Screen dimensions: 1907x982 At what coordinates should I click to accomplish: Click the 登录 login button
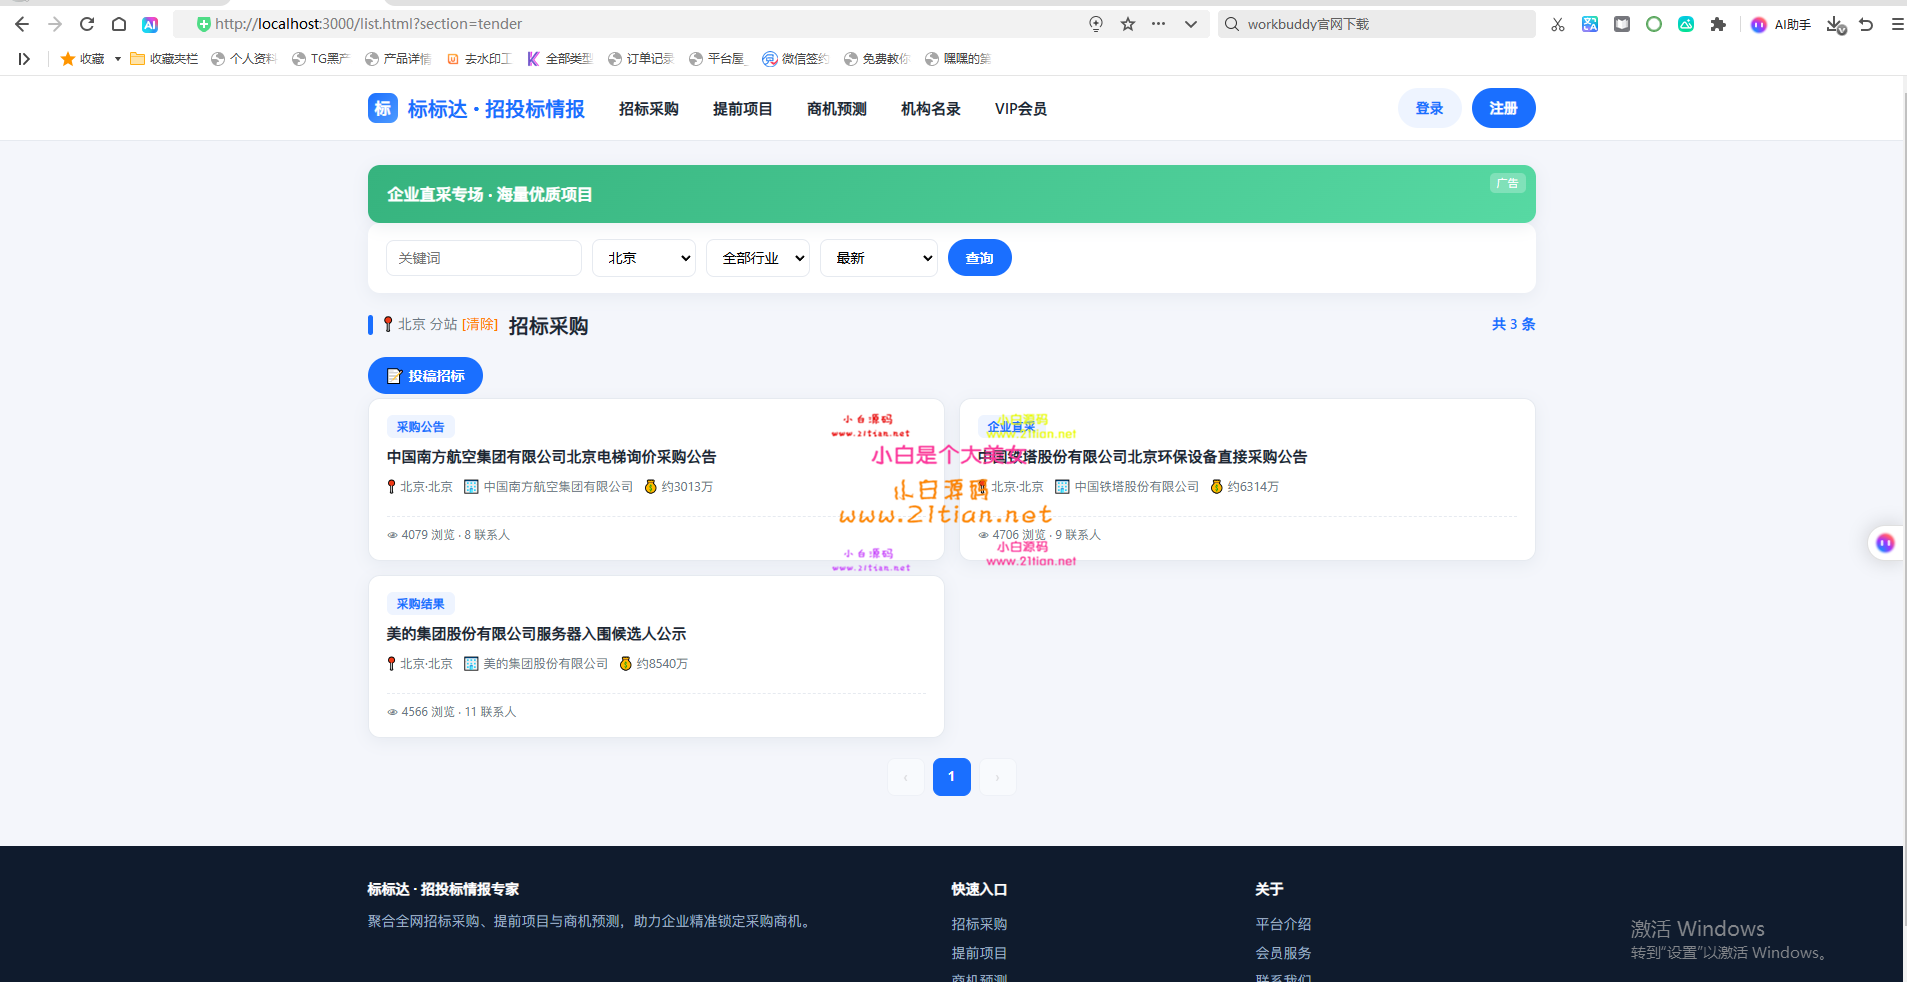(1429, 108)
